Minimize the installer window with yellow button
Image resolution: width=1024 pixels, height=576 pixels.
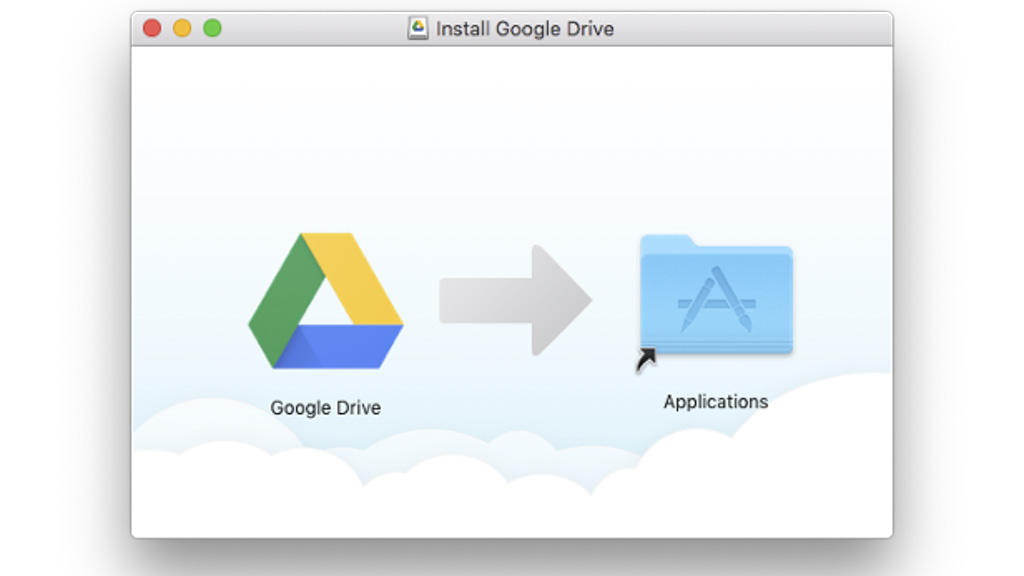pyautogui.click(x=182, y=28)
